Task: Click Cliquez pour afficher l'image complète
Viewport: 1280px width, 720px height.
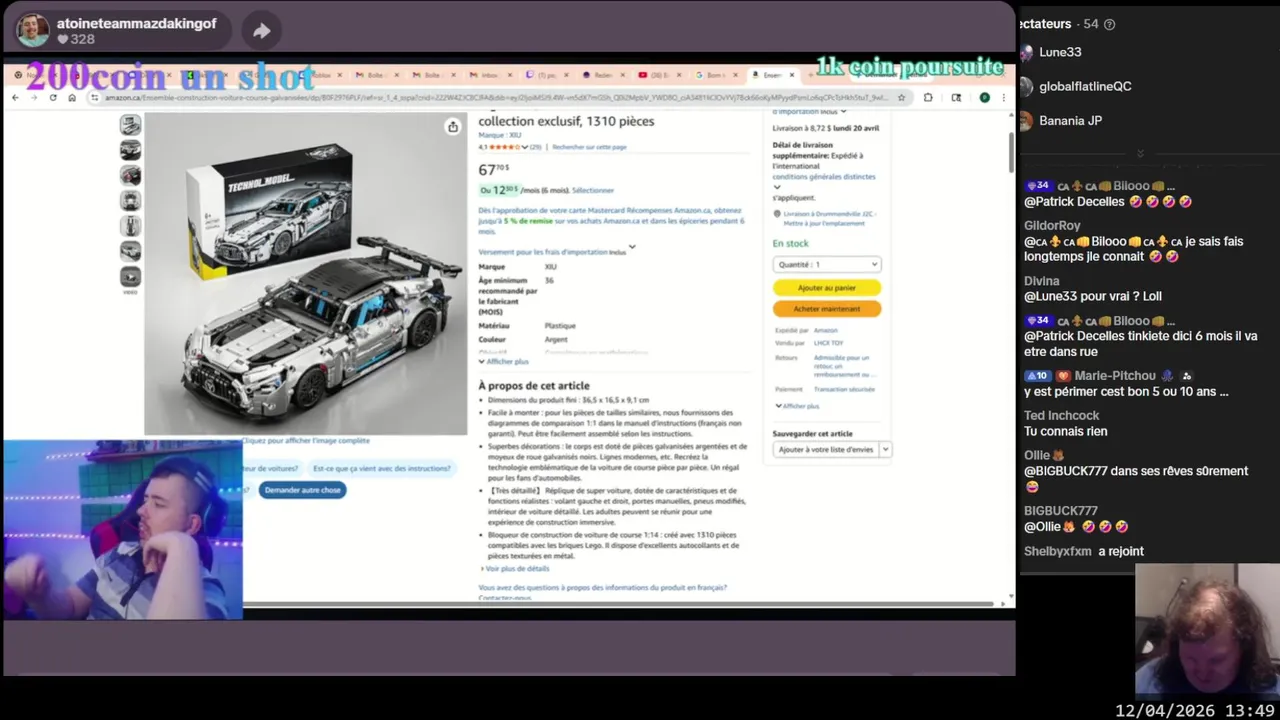Action: click(x=306, y=440)
